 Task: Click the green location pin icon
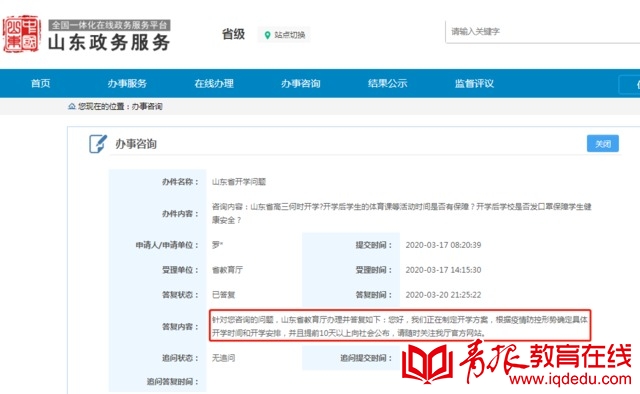[x=267, y=35]
